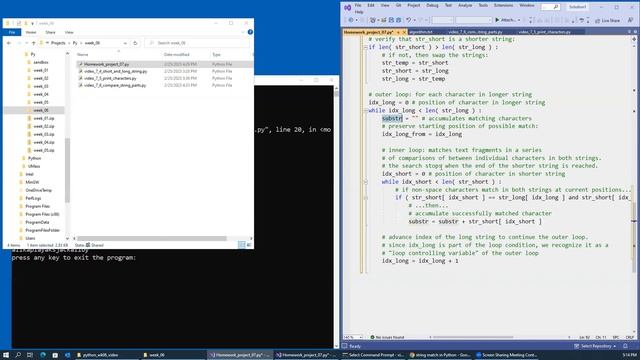Click Explorer Up one level arrow
This screenshot has height=360, width=640.
tap(33, 43)
